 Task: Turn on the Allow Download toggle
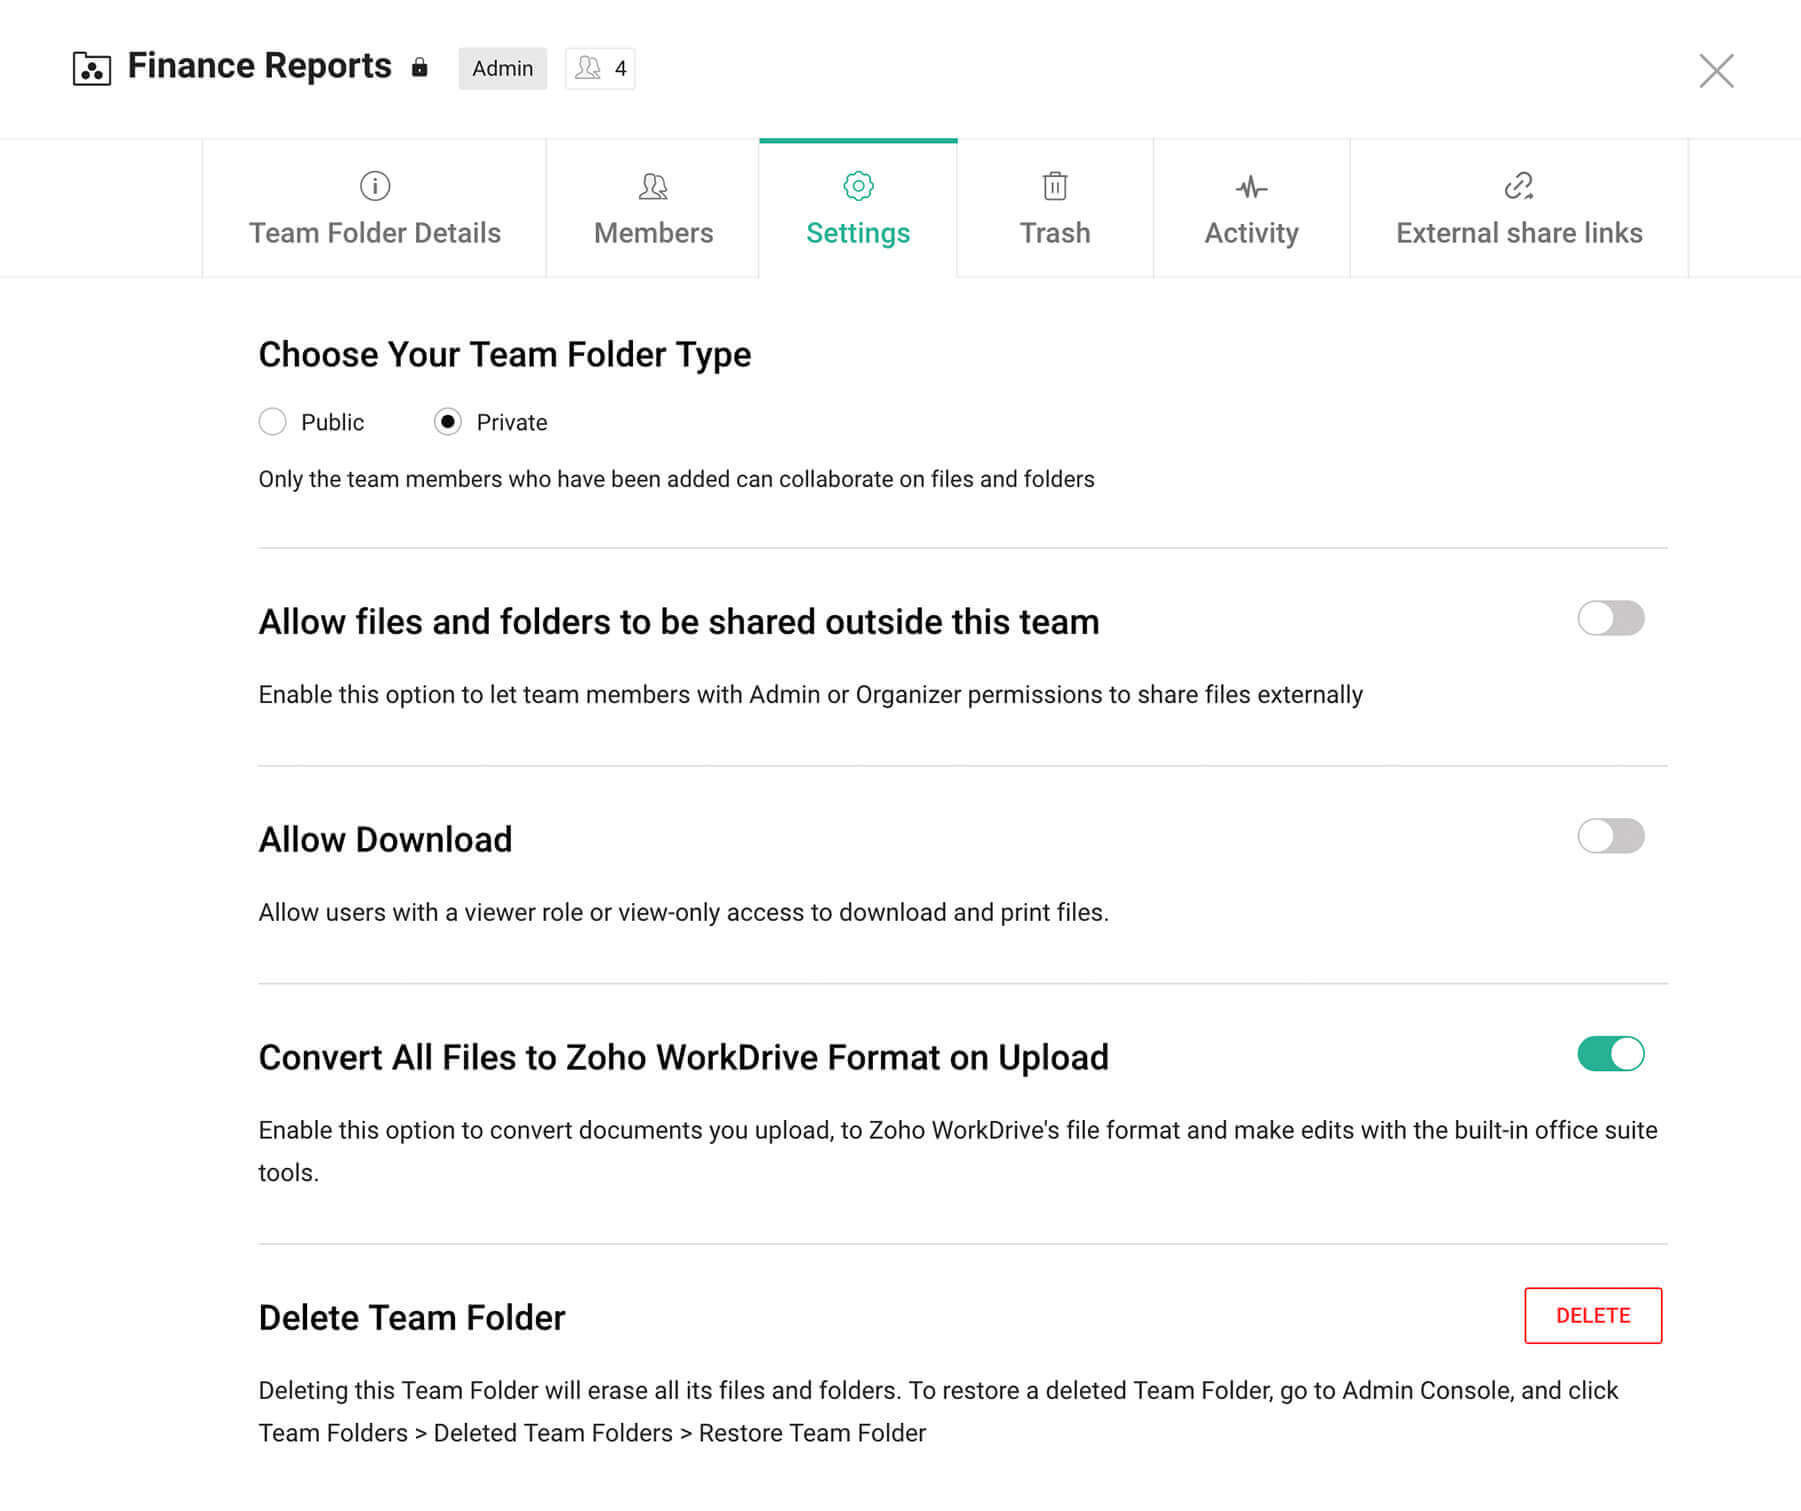(x=1610, y=836)
